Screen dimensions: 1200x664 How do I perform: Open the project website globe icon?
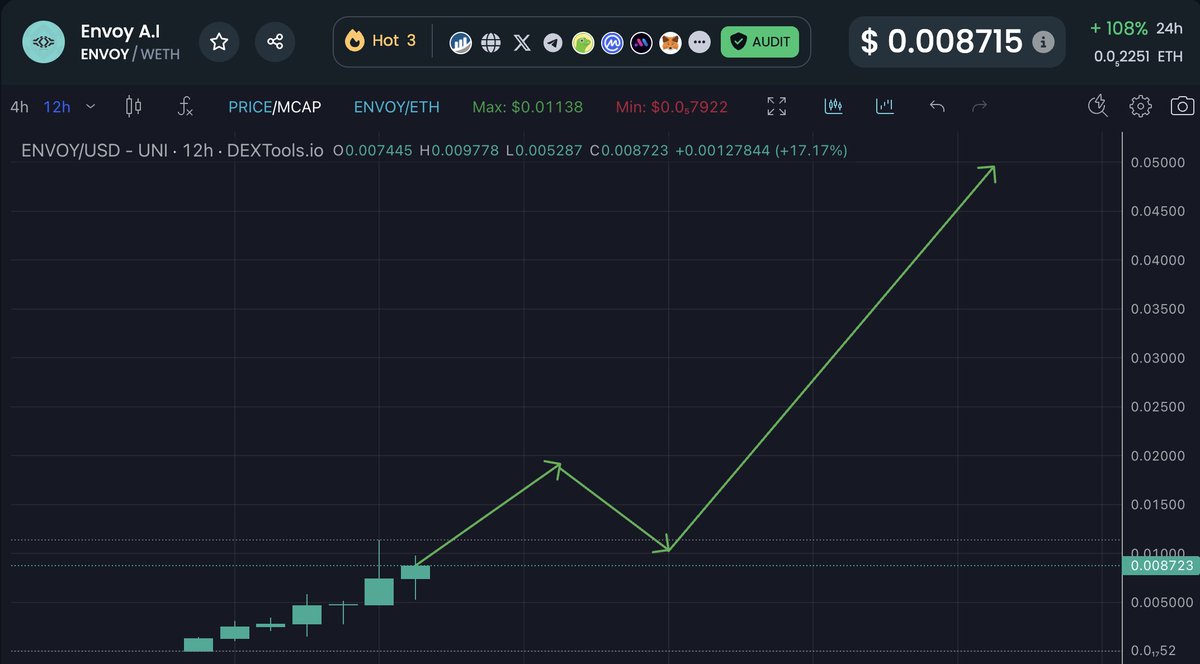(491, 43)
